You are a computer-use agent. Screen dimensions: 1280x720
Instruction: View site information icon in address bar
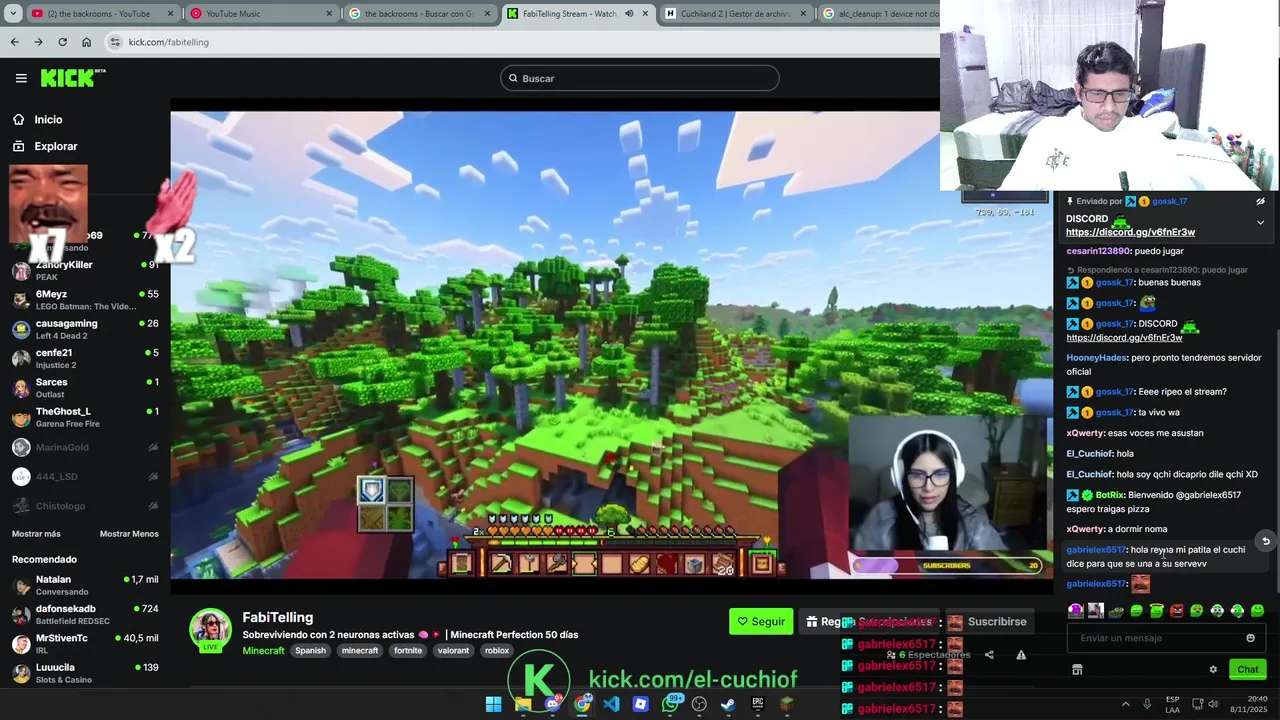(x=115, y=42)
